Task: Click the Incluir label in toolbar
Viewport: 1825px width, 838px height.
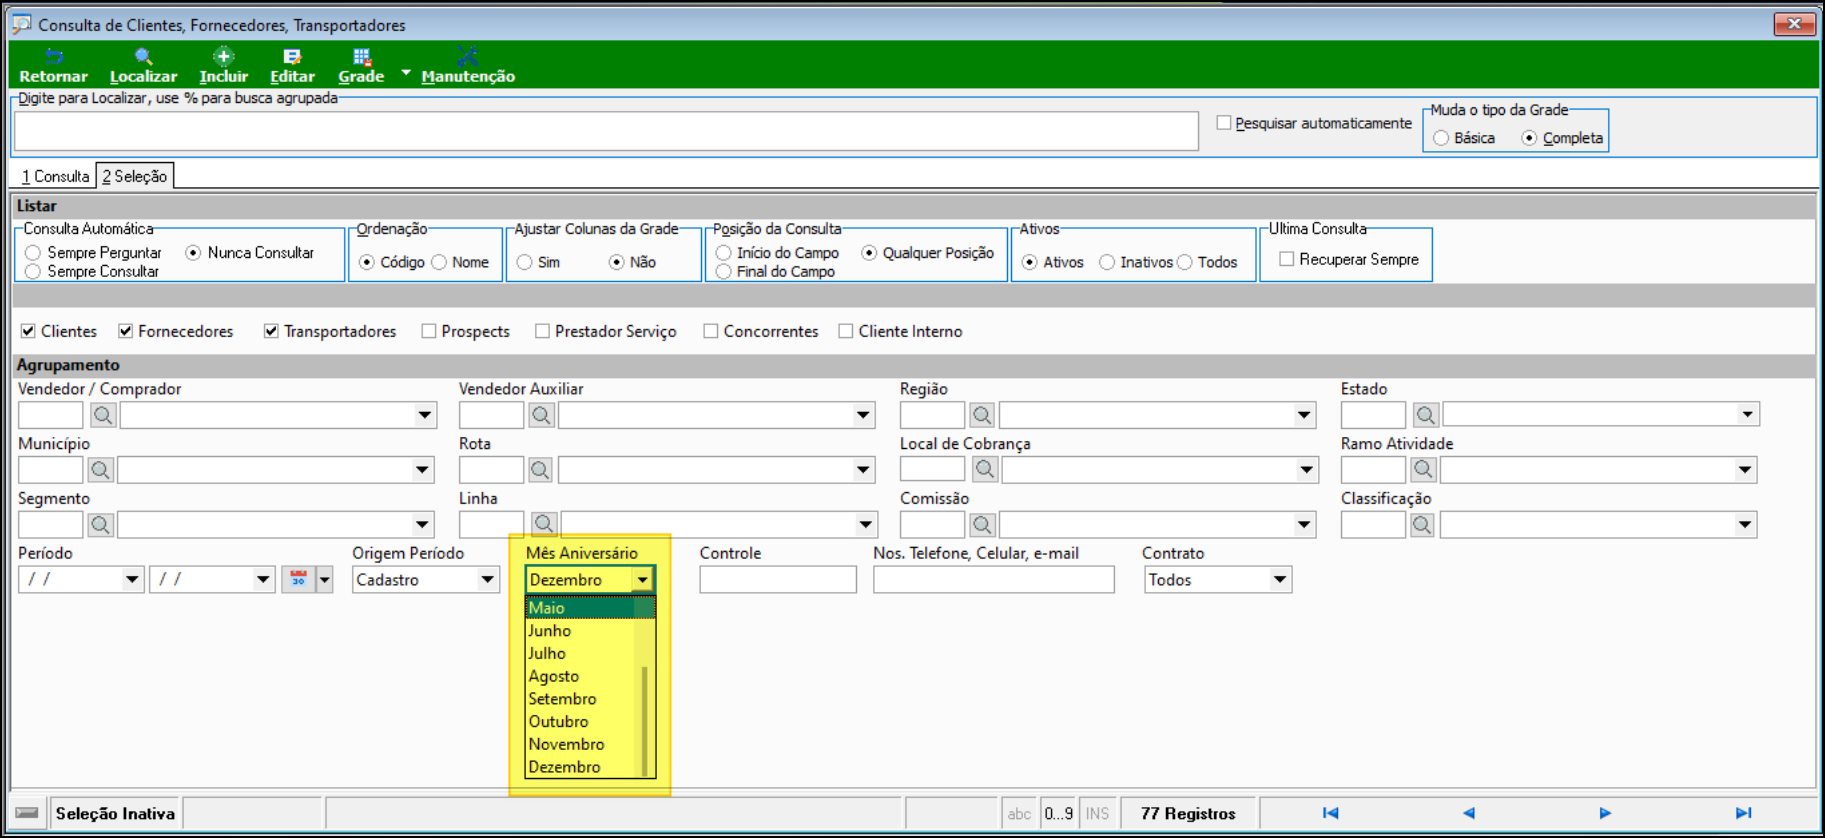Action: (x=223, y=76)
